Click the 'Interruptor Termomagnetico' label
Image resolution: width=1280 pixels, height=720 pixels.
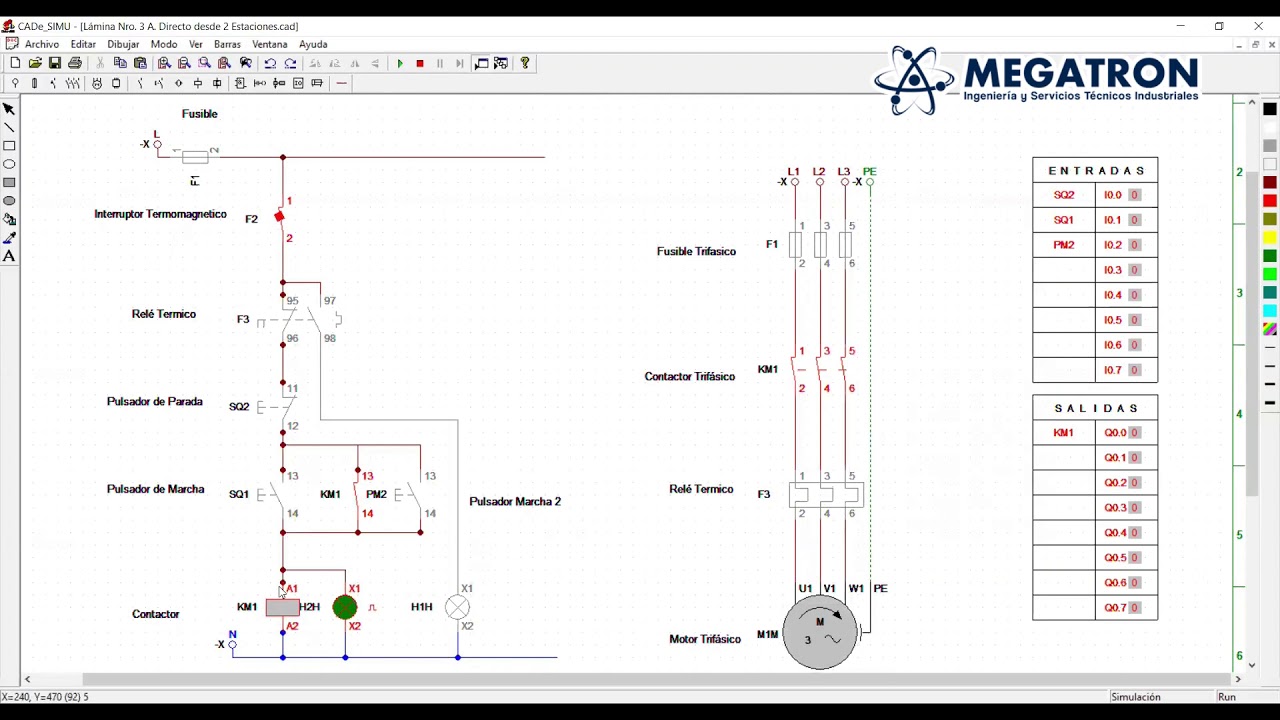tap(160, 214)
